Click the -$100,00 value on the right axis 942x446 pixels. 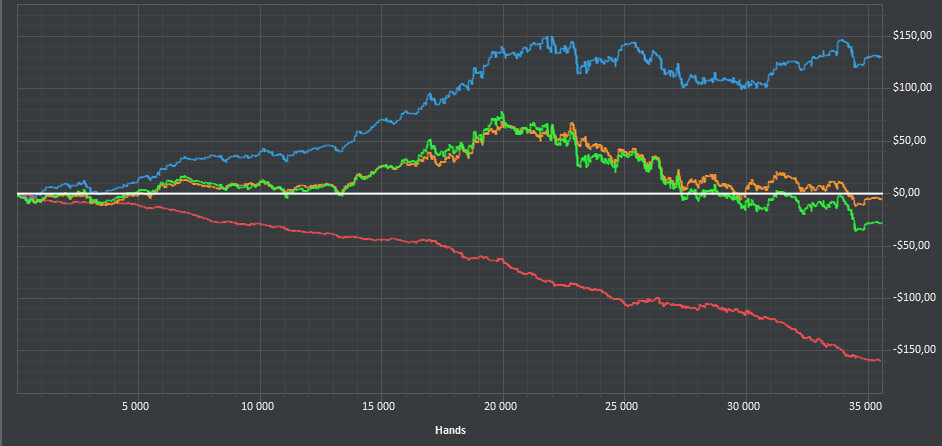[911, 297]
